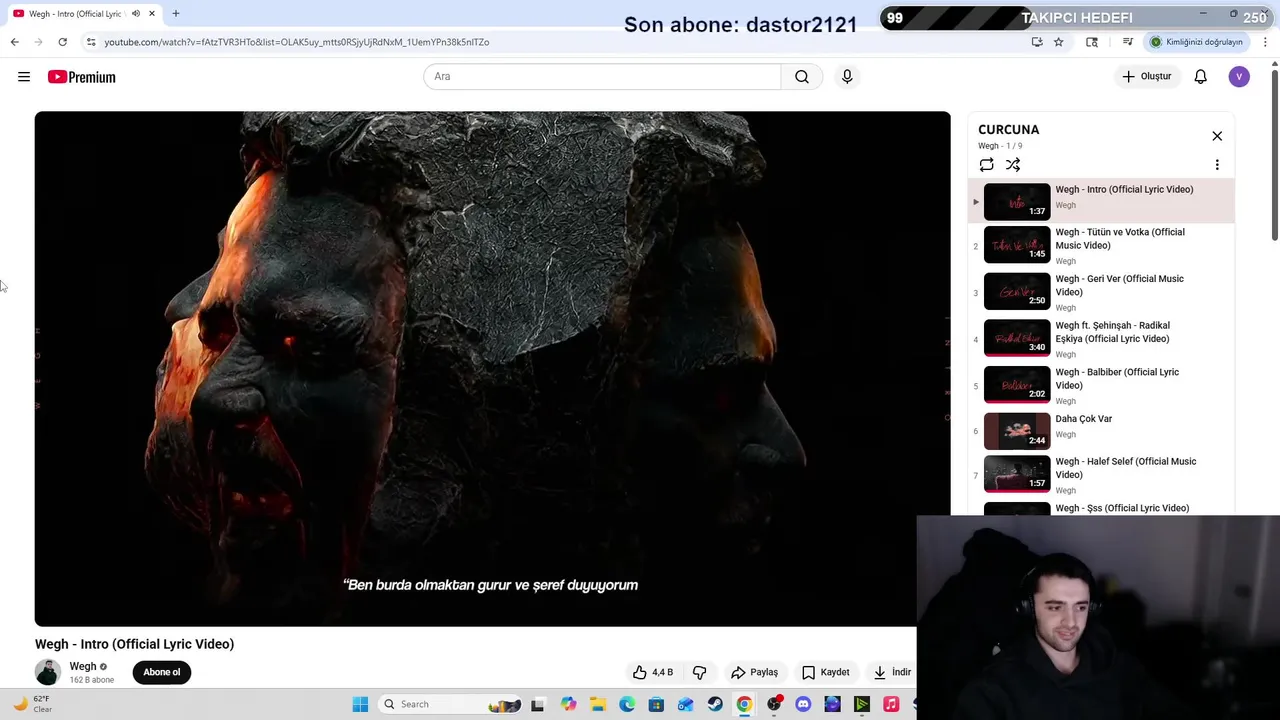Screen dimensions: 1280x720
Task: Open Windows Start menu
Action: [360, 704]
